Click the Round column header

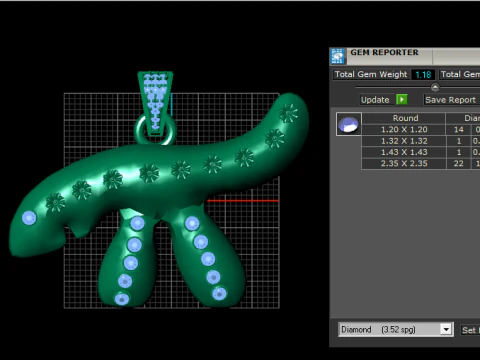(x=405, y=118)
